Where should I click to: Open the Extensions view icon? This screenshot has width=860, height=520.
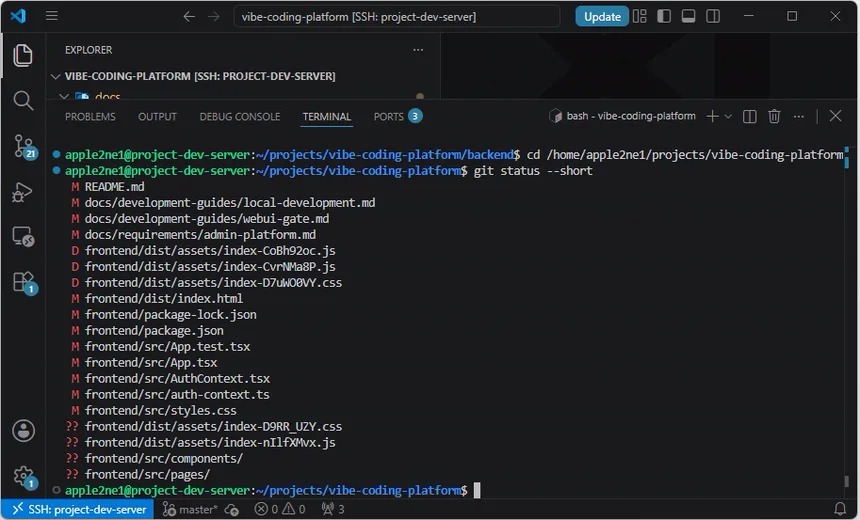click(24, 283)
